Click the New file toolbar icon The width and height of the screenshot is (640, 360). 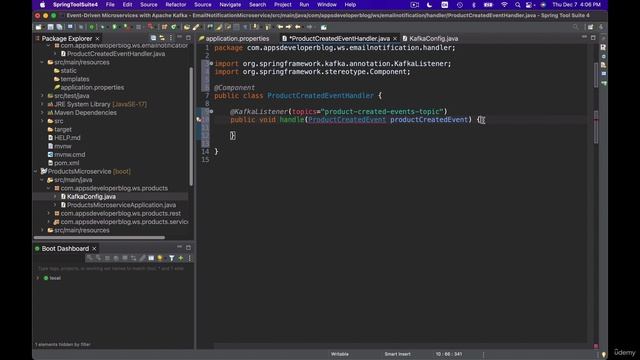tap(39, 27)
